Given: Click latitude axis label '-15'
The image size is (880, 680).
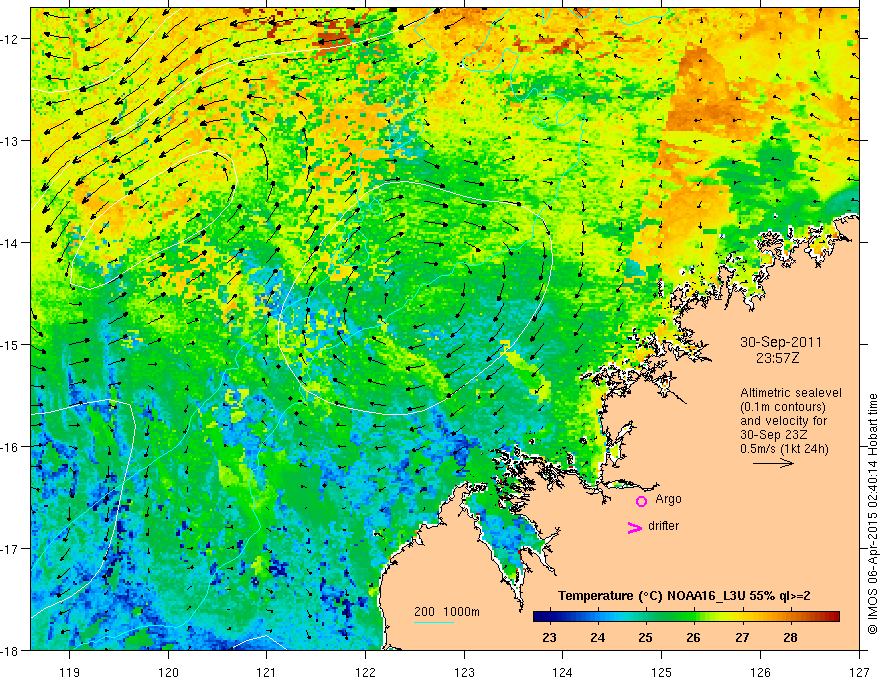Looking at the screenshot, I should click(x=10, y=344).
